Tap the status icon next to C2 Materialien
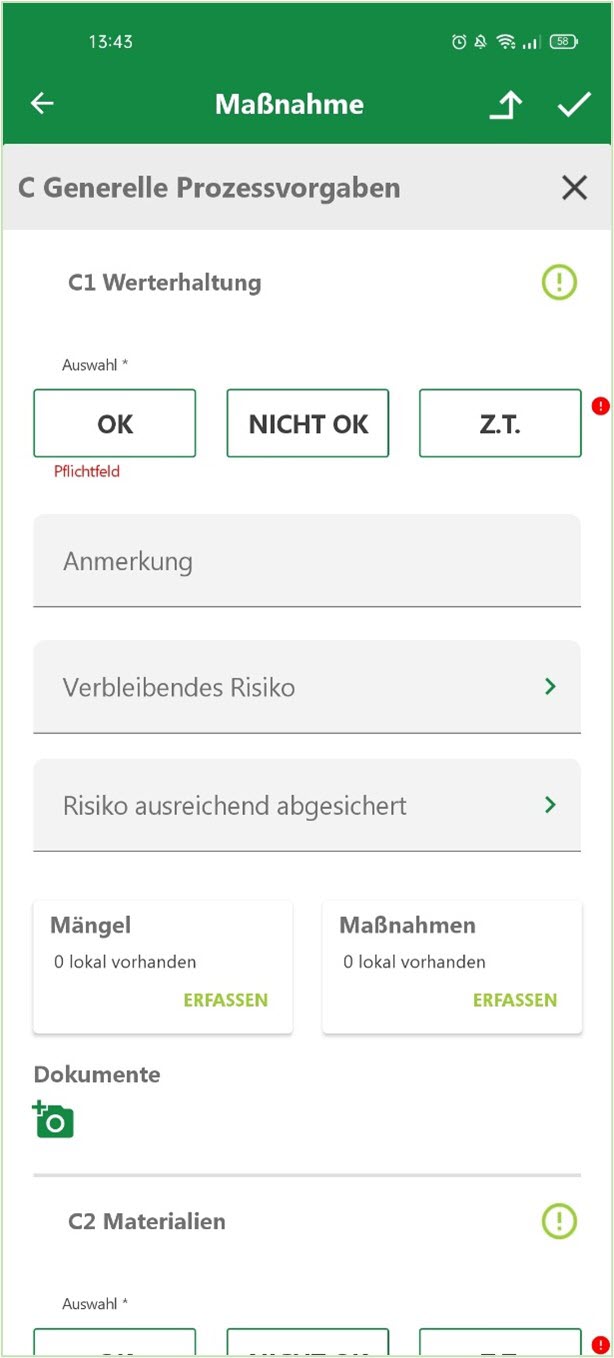 pyautogui.click(x=558, y=1222)
